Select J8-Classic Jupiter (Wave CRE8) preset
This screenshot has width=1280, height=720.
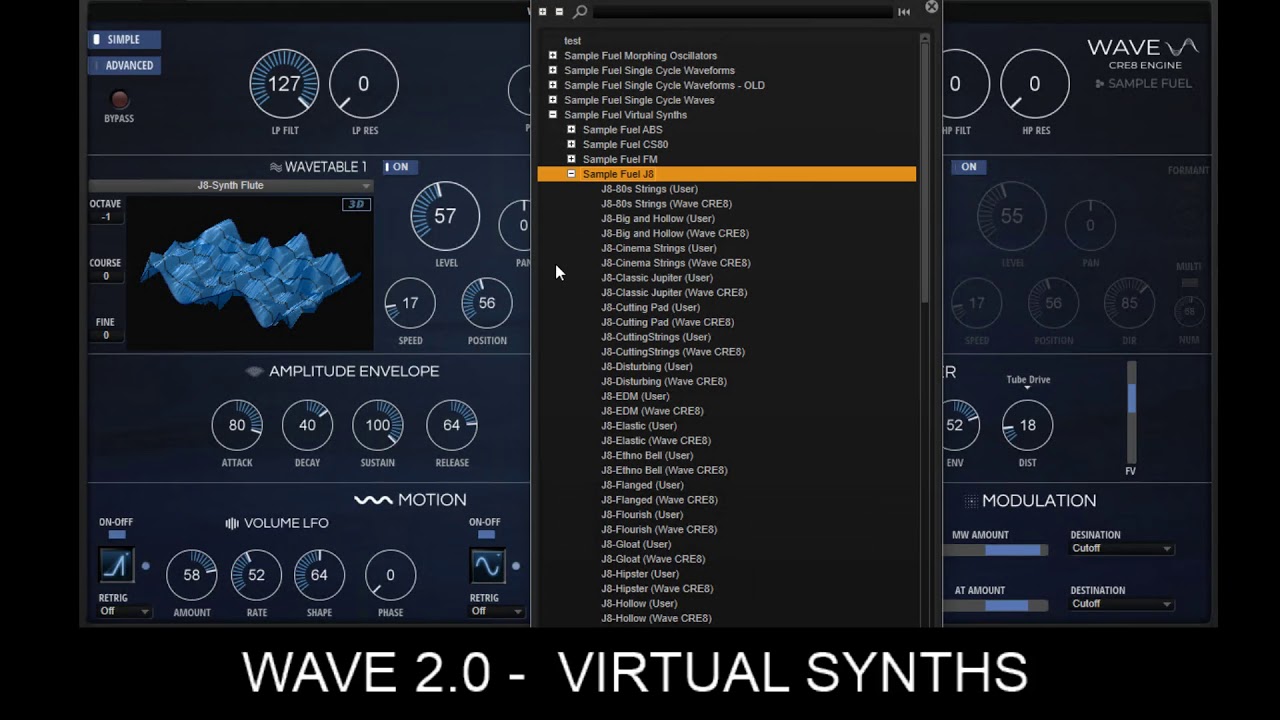click(x=674, y=293)
